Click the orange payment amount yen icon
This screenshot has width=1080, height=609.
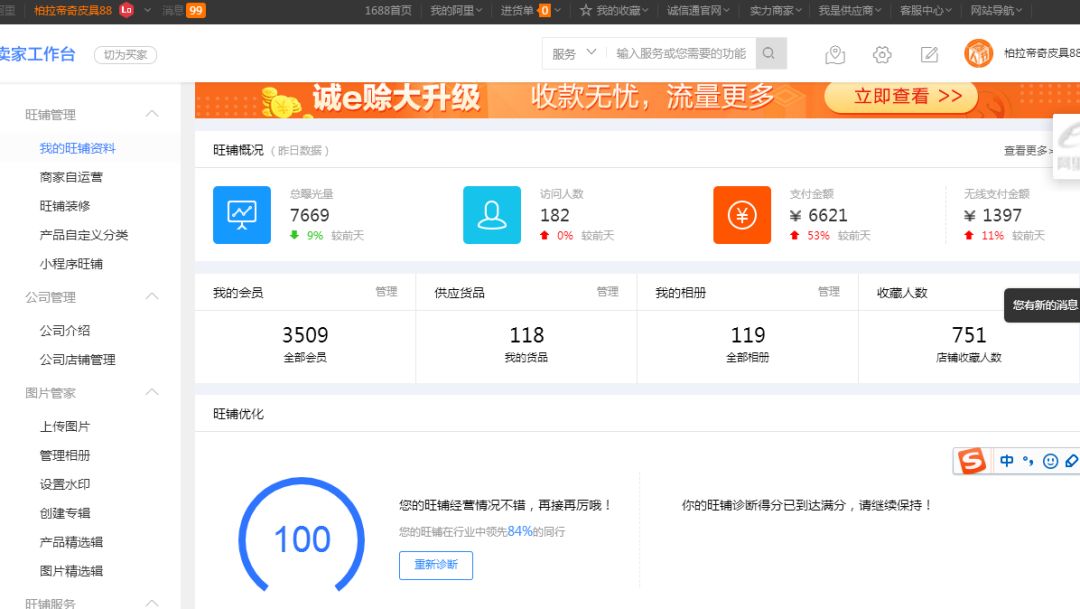tap(742, 215)
